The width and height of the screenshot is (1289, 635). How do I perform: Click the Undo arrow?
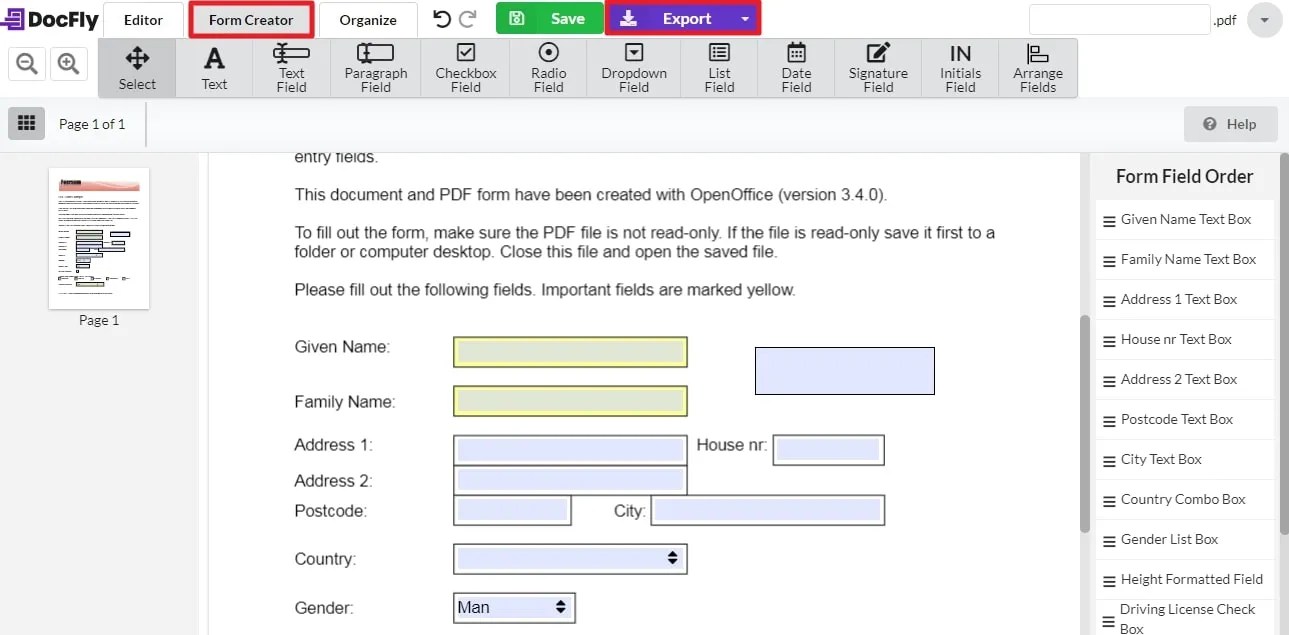[440, 18]
